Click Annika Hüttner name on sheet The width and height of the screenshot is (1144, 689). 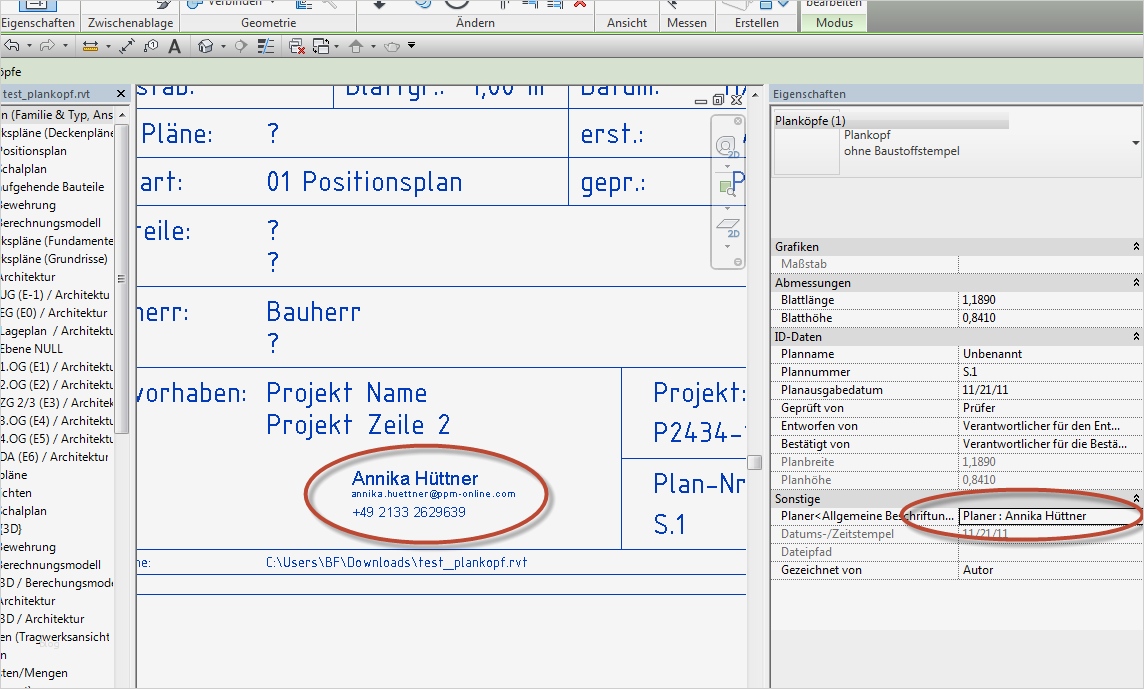(x=415, y=478)
